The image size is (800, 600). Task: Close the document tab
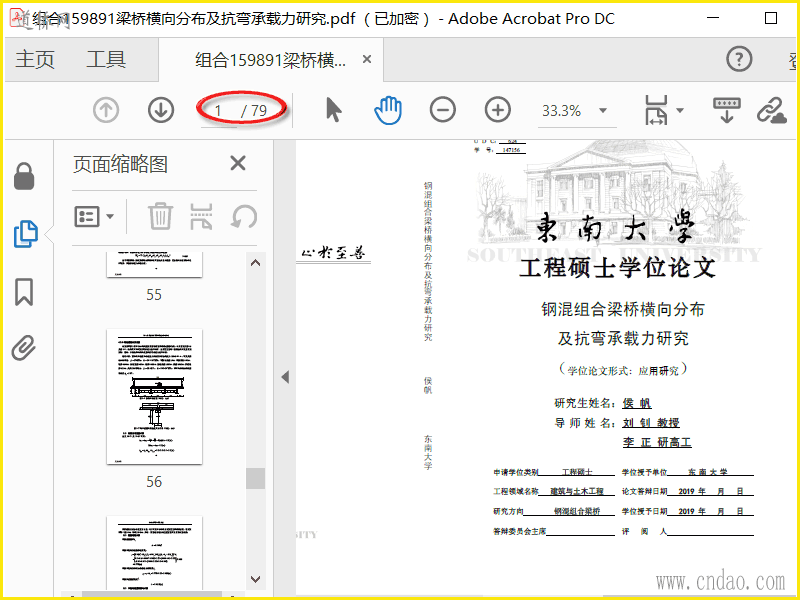(x=366, y=60)
